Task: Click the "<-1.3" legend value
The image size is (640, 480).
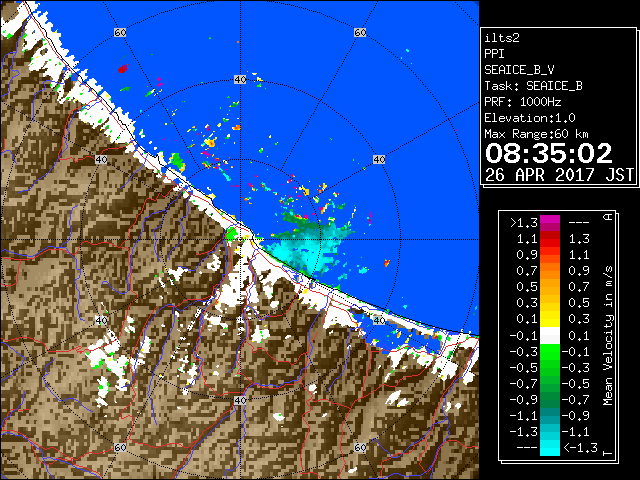Action: point(580,447)
